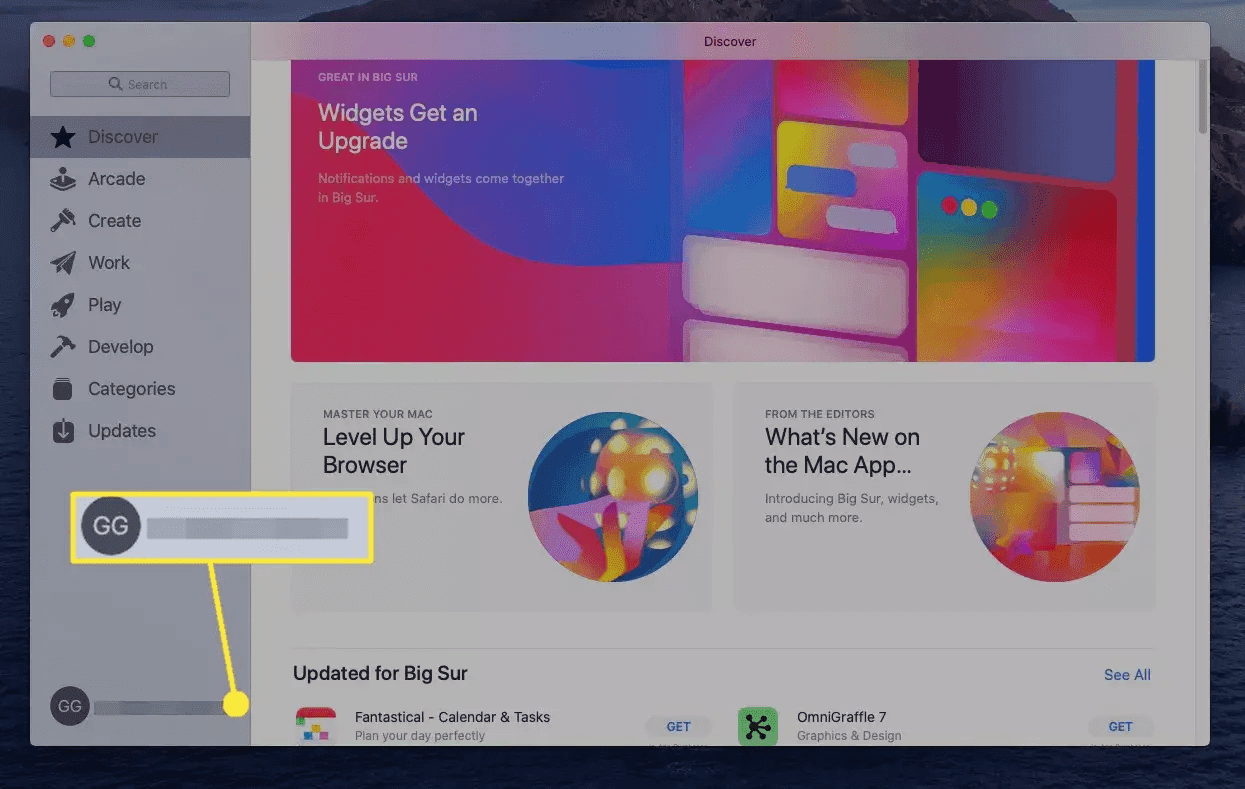Click the yellow minimize window button

(x=69, y=41)
